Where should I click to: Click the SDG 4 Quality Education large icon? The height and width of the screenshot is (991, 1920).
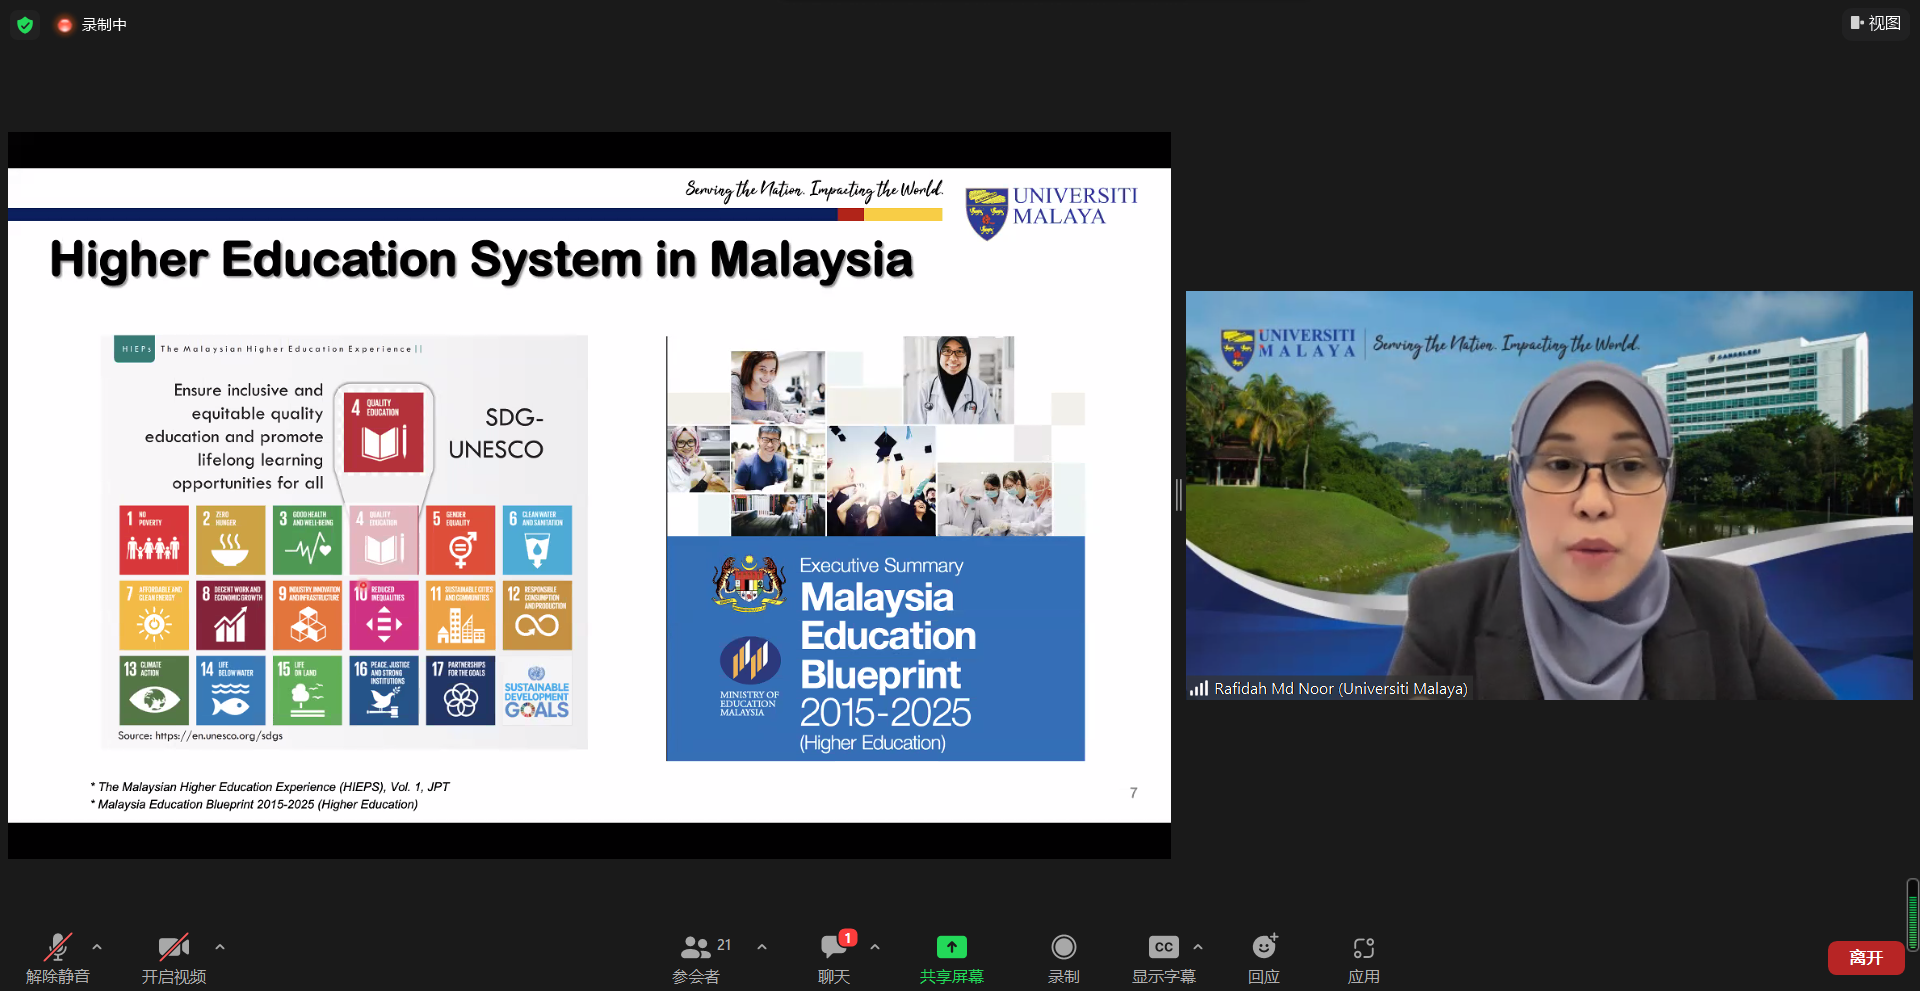(x=384, y=432)
